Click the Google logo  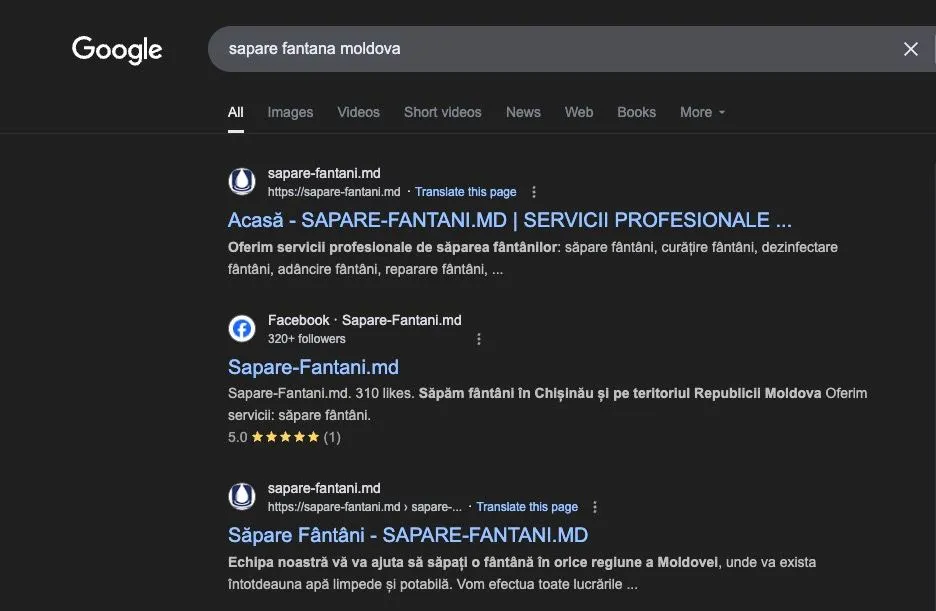click(x=116, y=49)
